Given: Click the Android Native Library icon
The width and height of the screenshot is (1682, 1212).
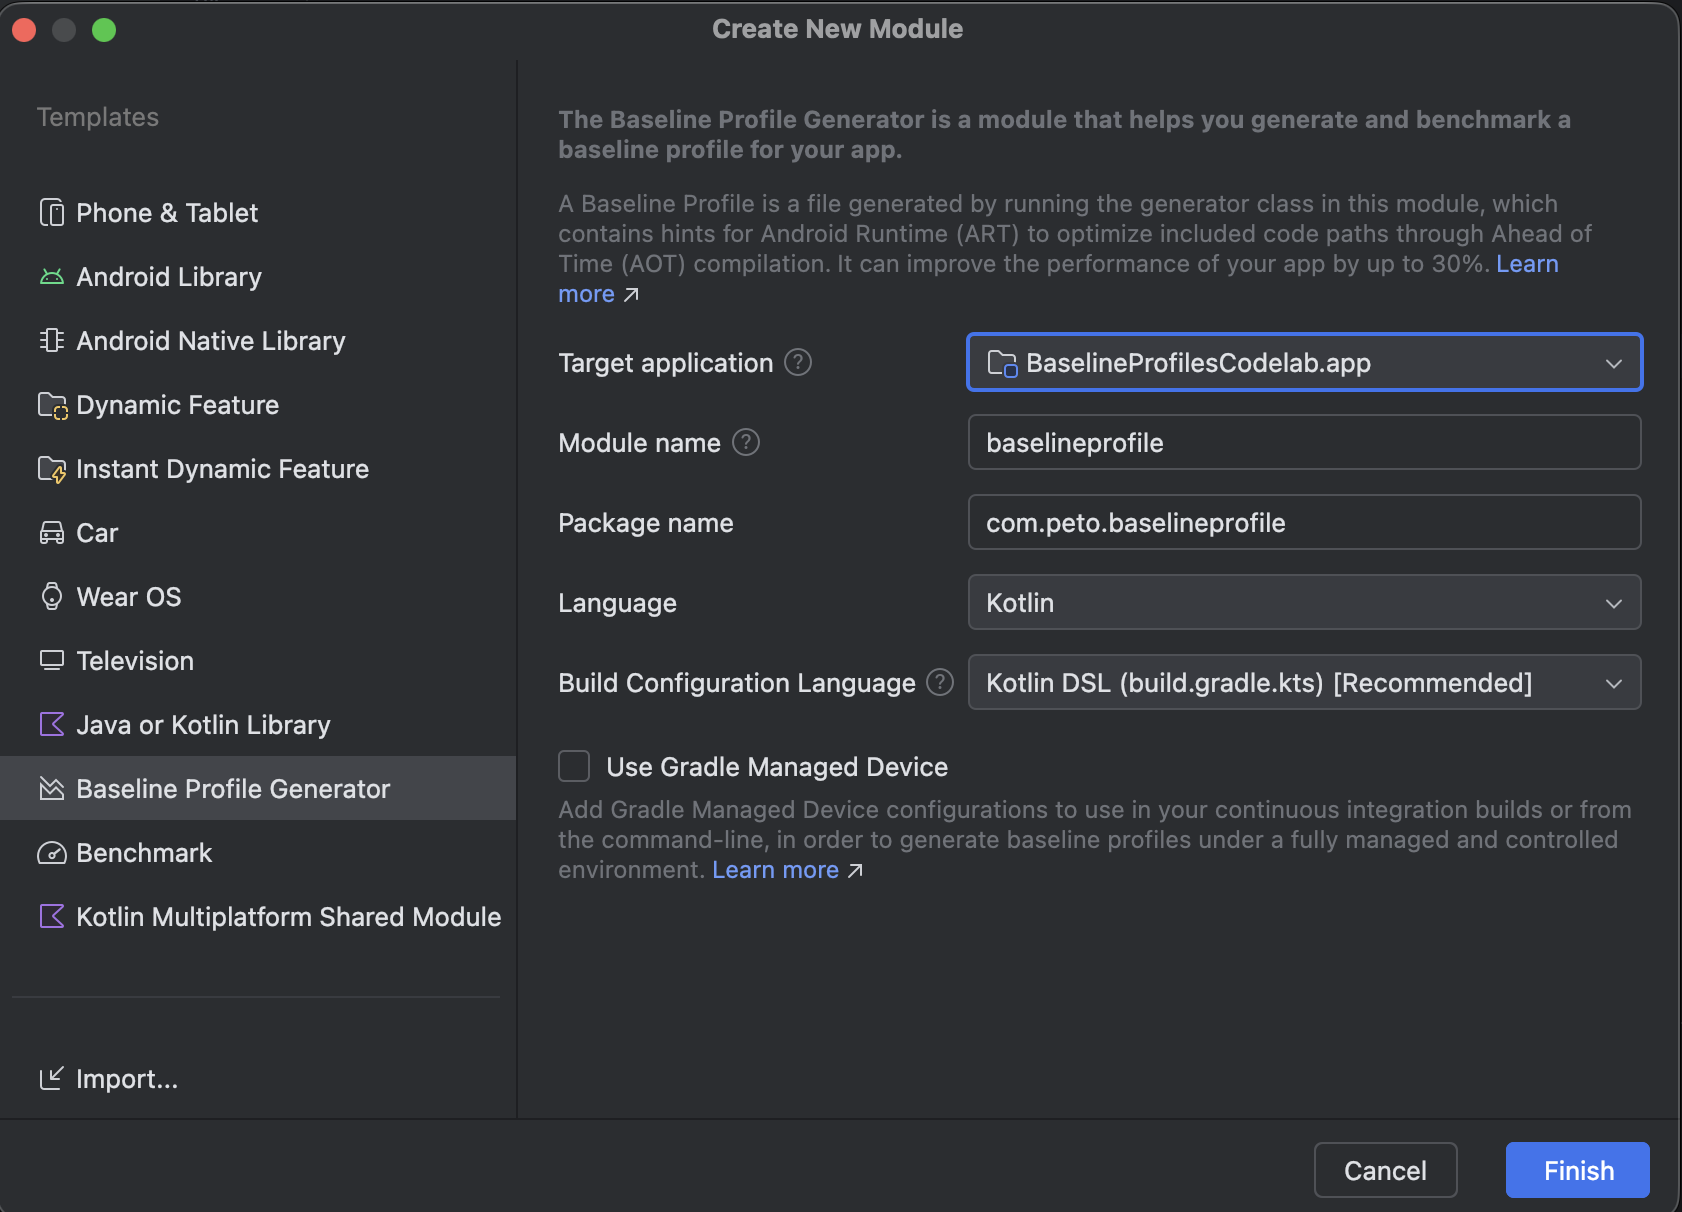Looking at the screenshot, I should click(x=52, y=341).
